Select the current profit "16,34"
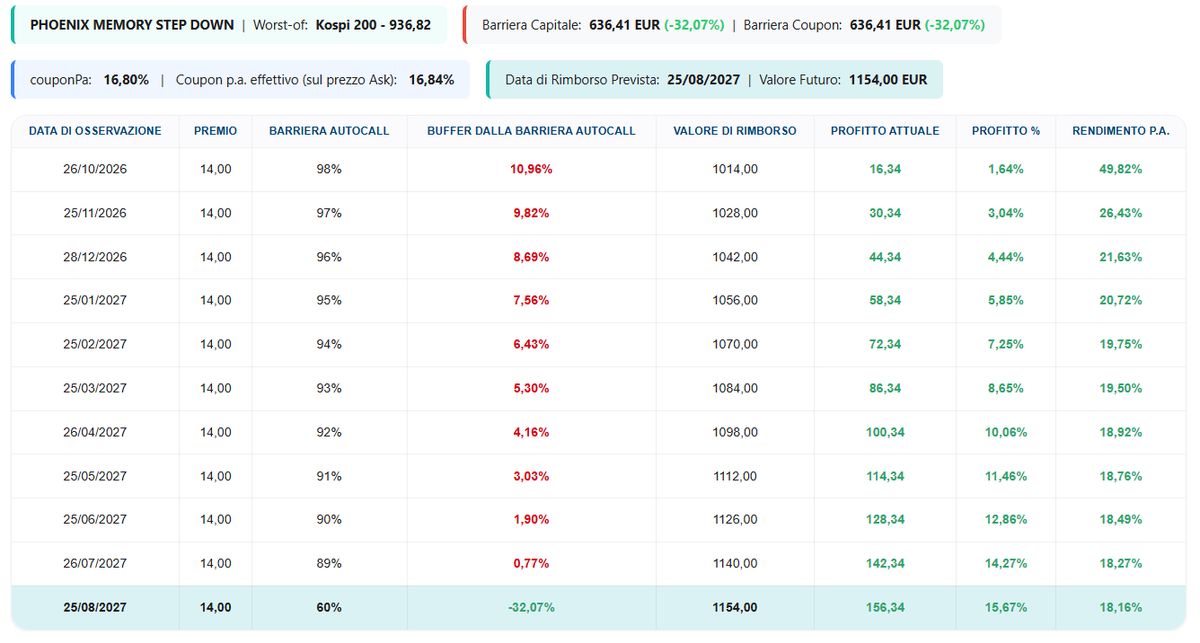 pyautogui.click(x=885, y=169)
